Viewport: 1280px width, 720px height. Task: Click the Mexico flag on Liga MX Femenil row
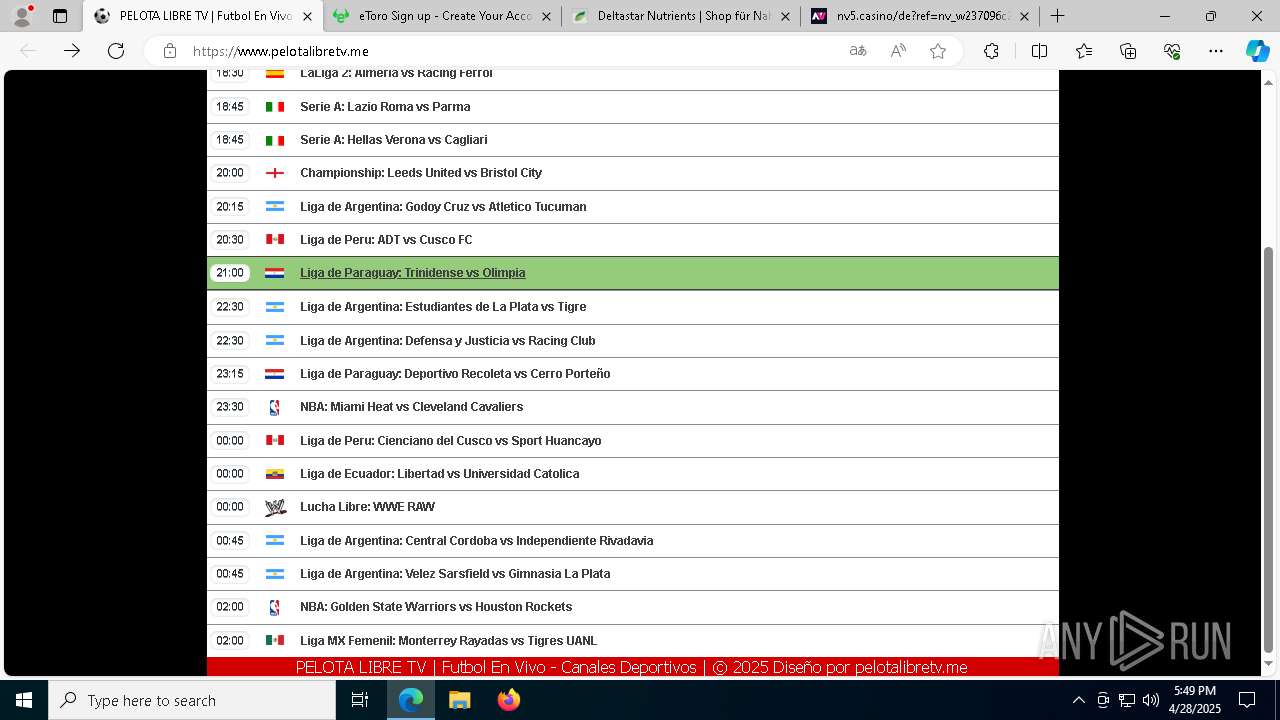pos(275,641)
